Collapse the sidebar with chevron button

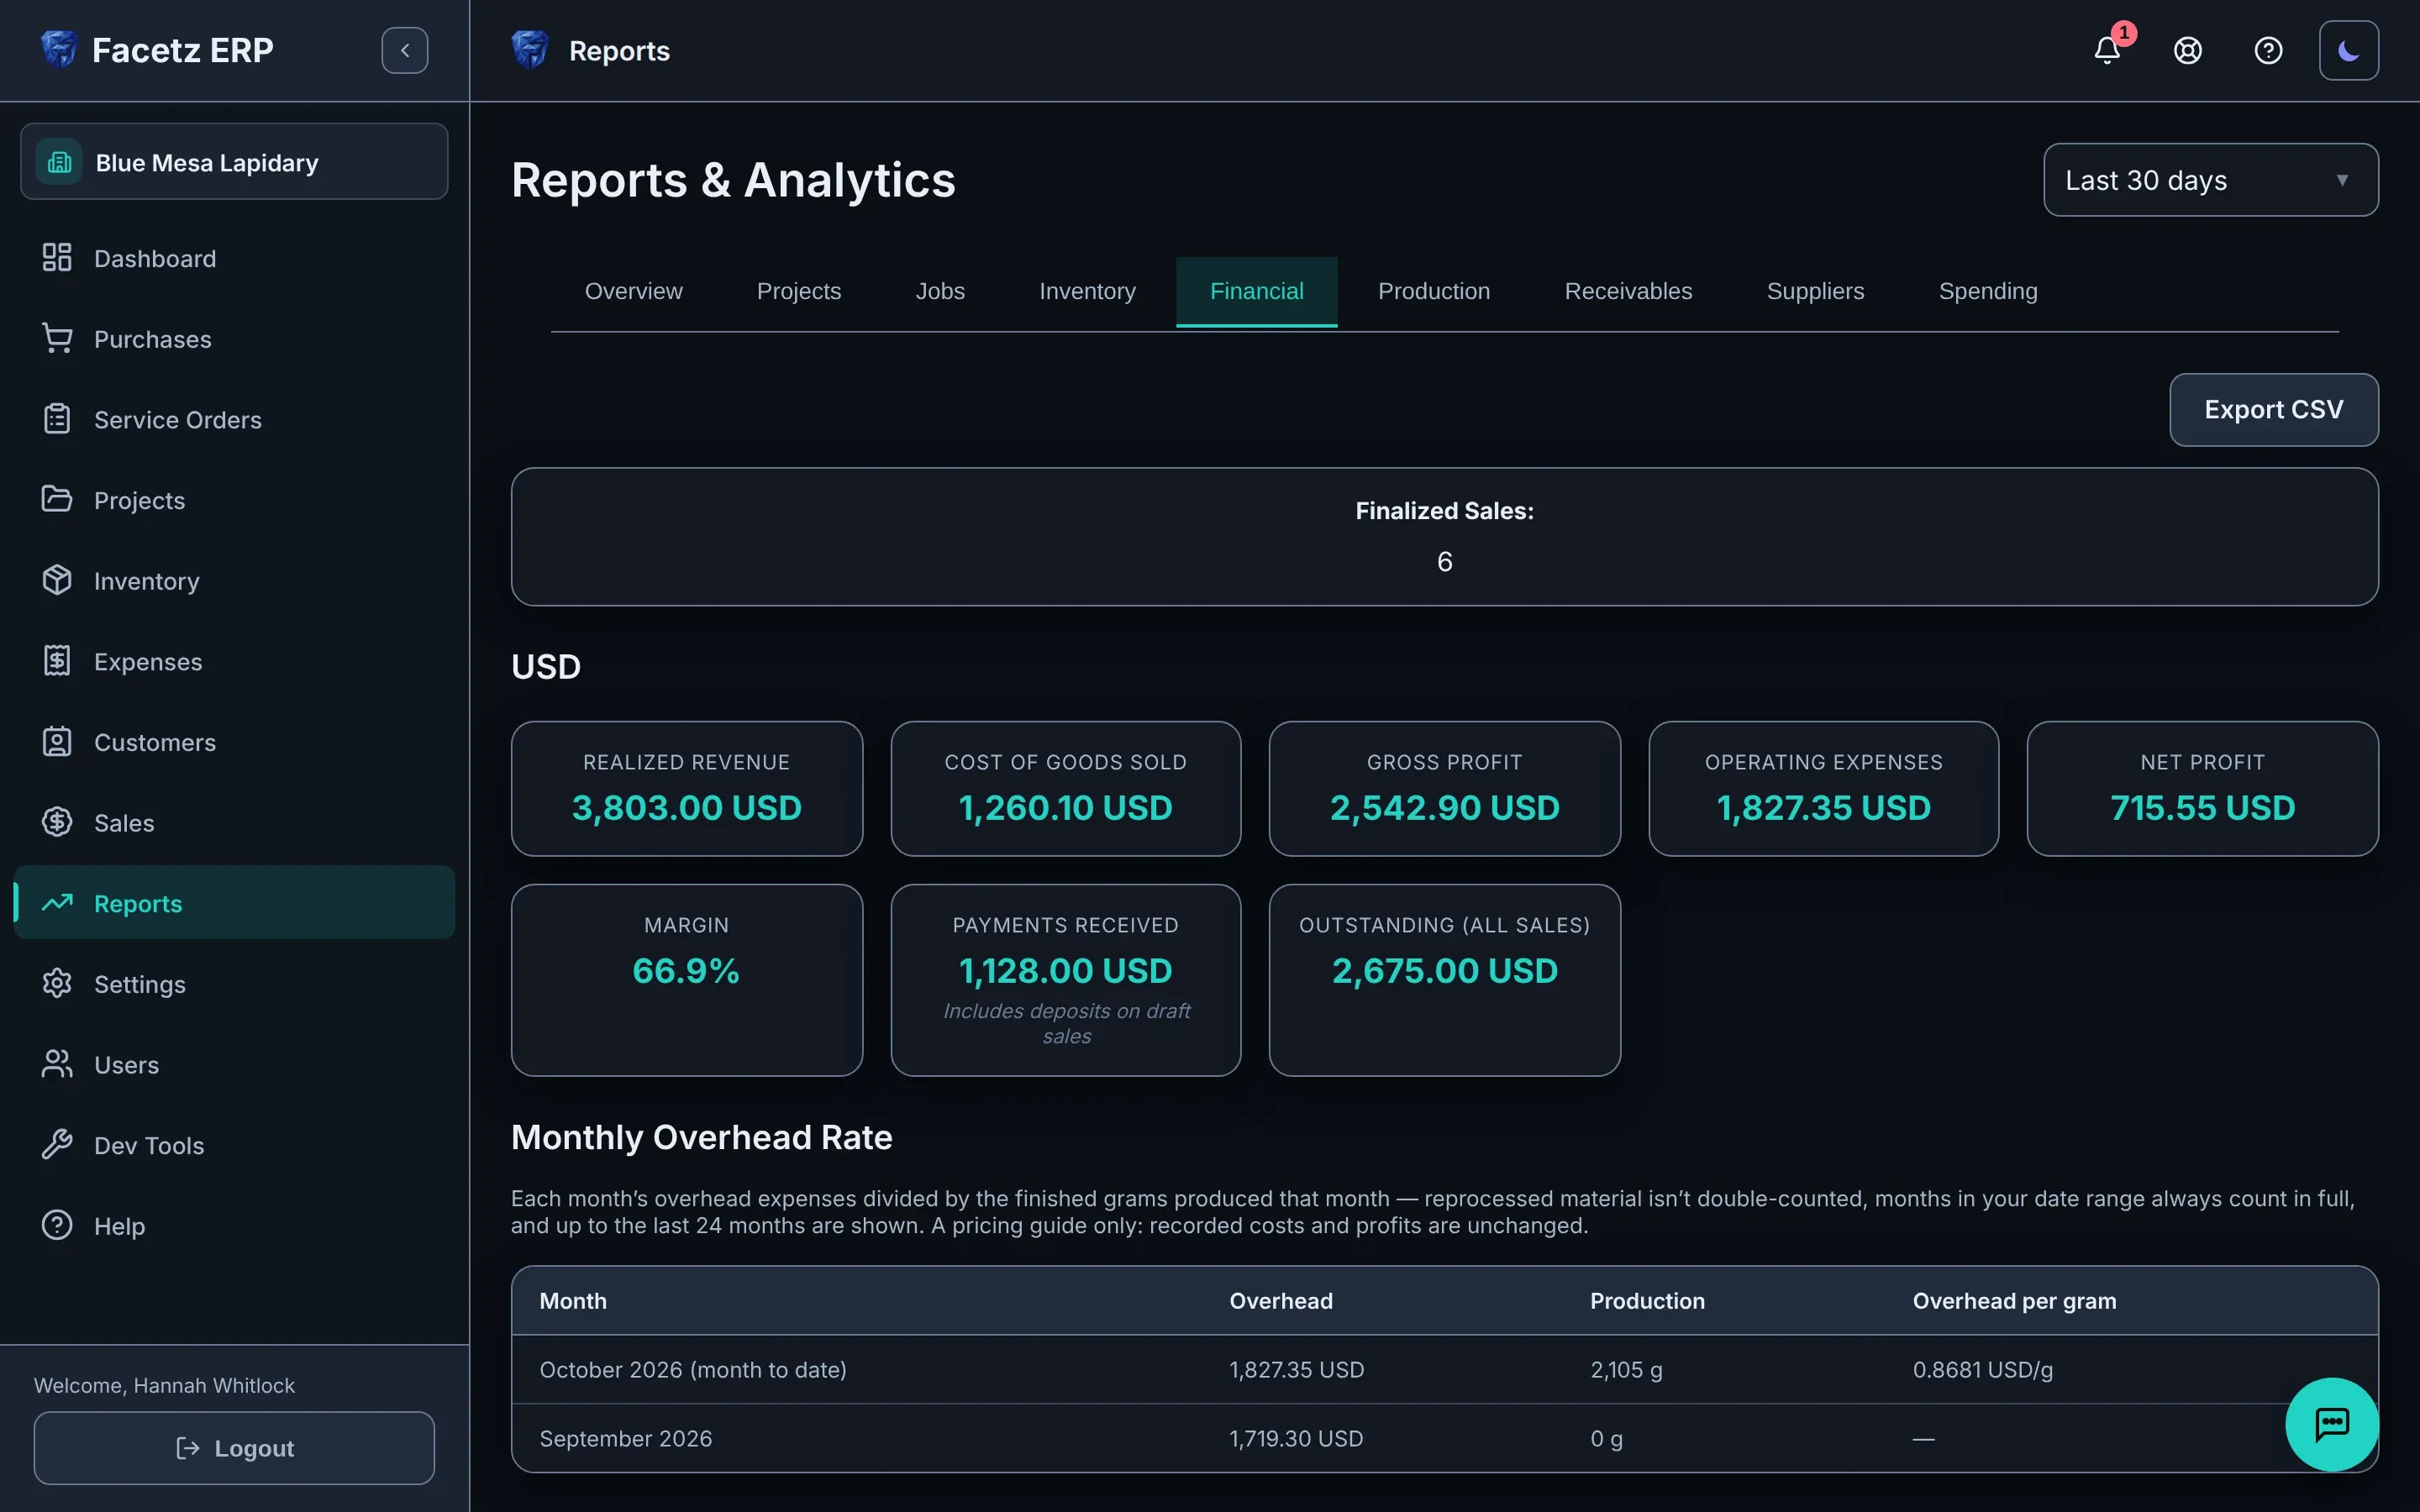pyautogui.click(x=405, y=50)
